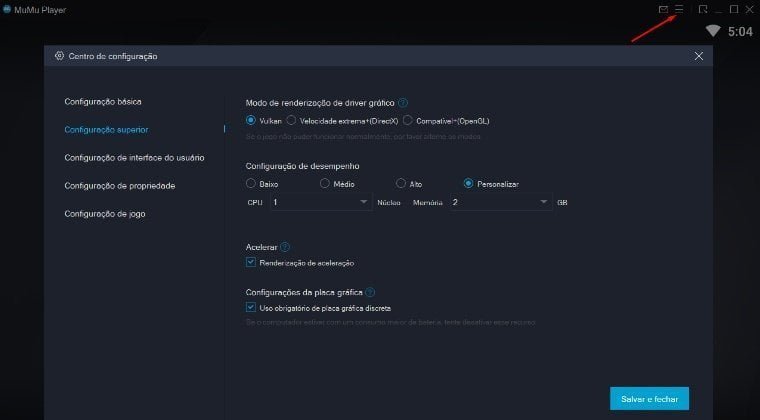Open help icon next to Configurações da placa gráfica

click(x=370, y=292)
